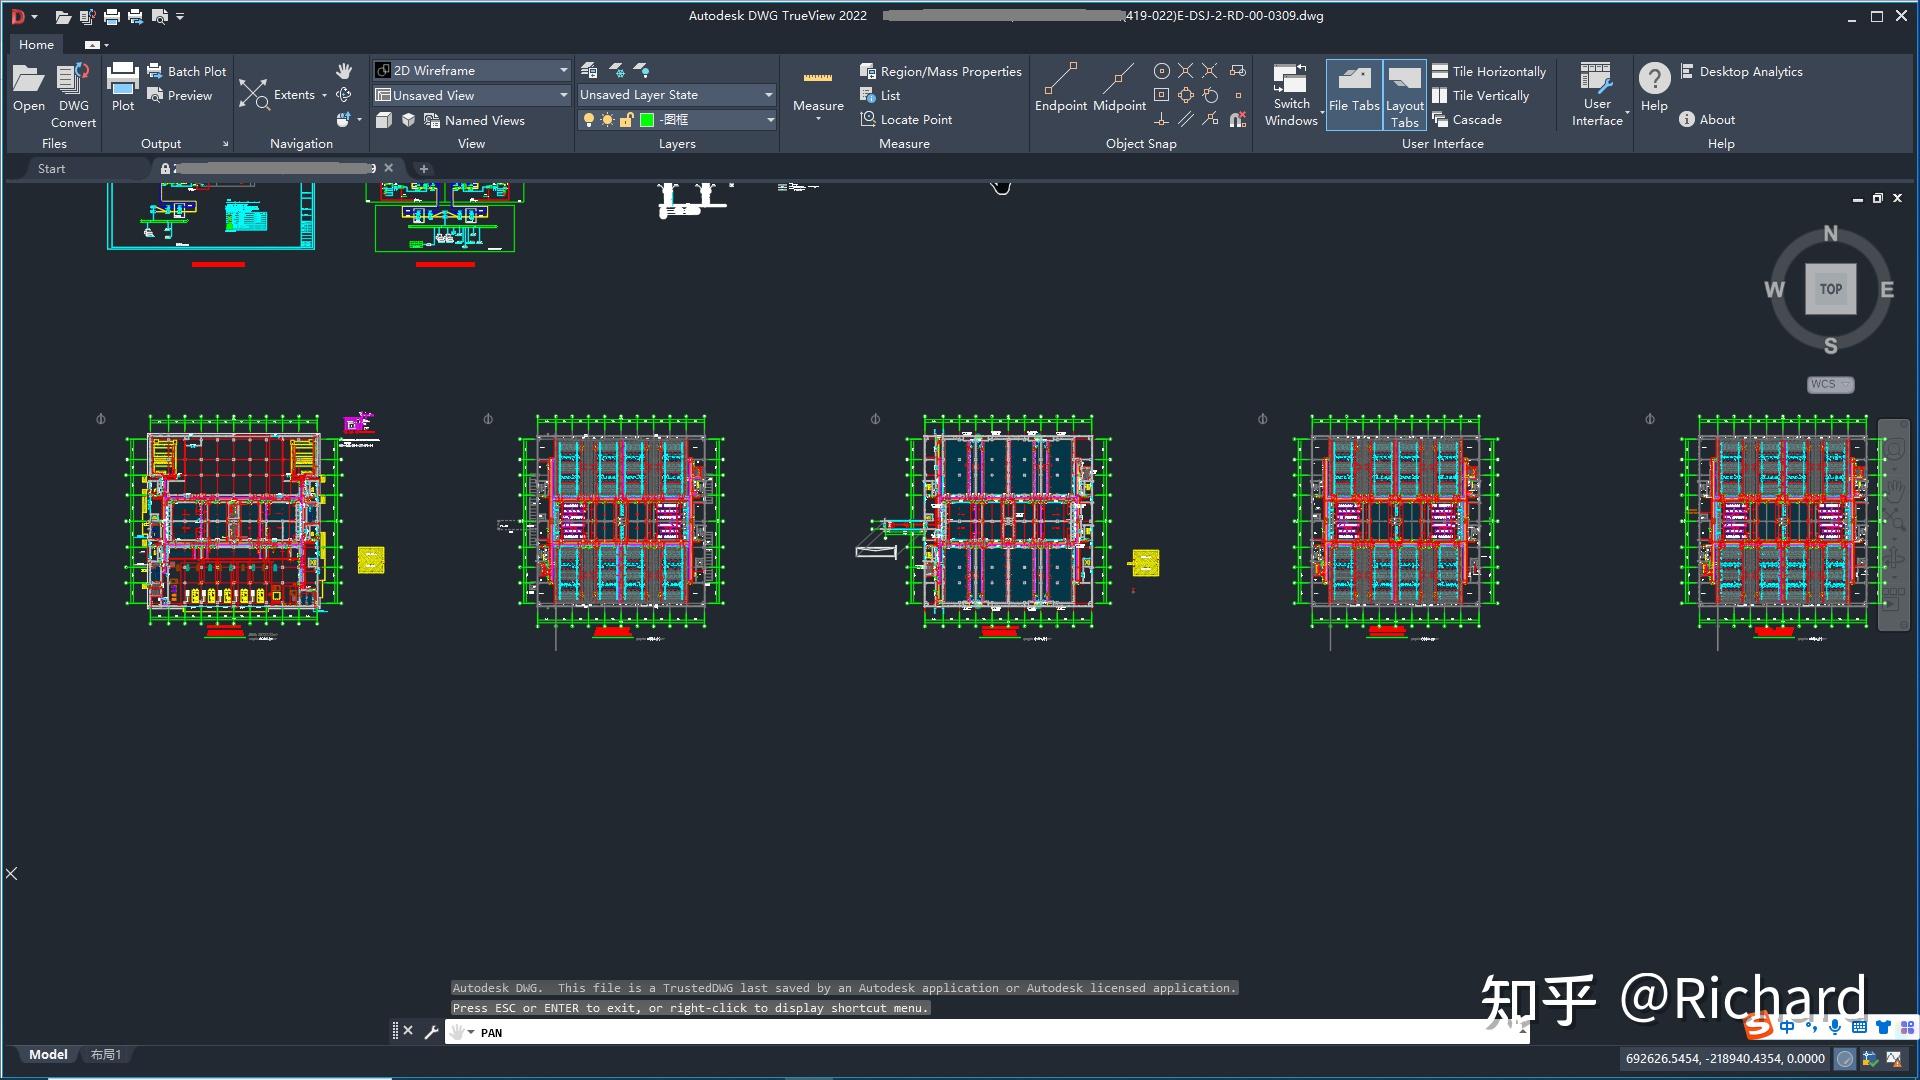
Task: Activate Midpoint object snap
Action: [1119, 87]
